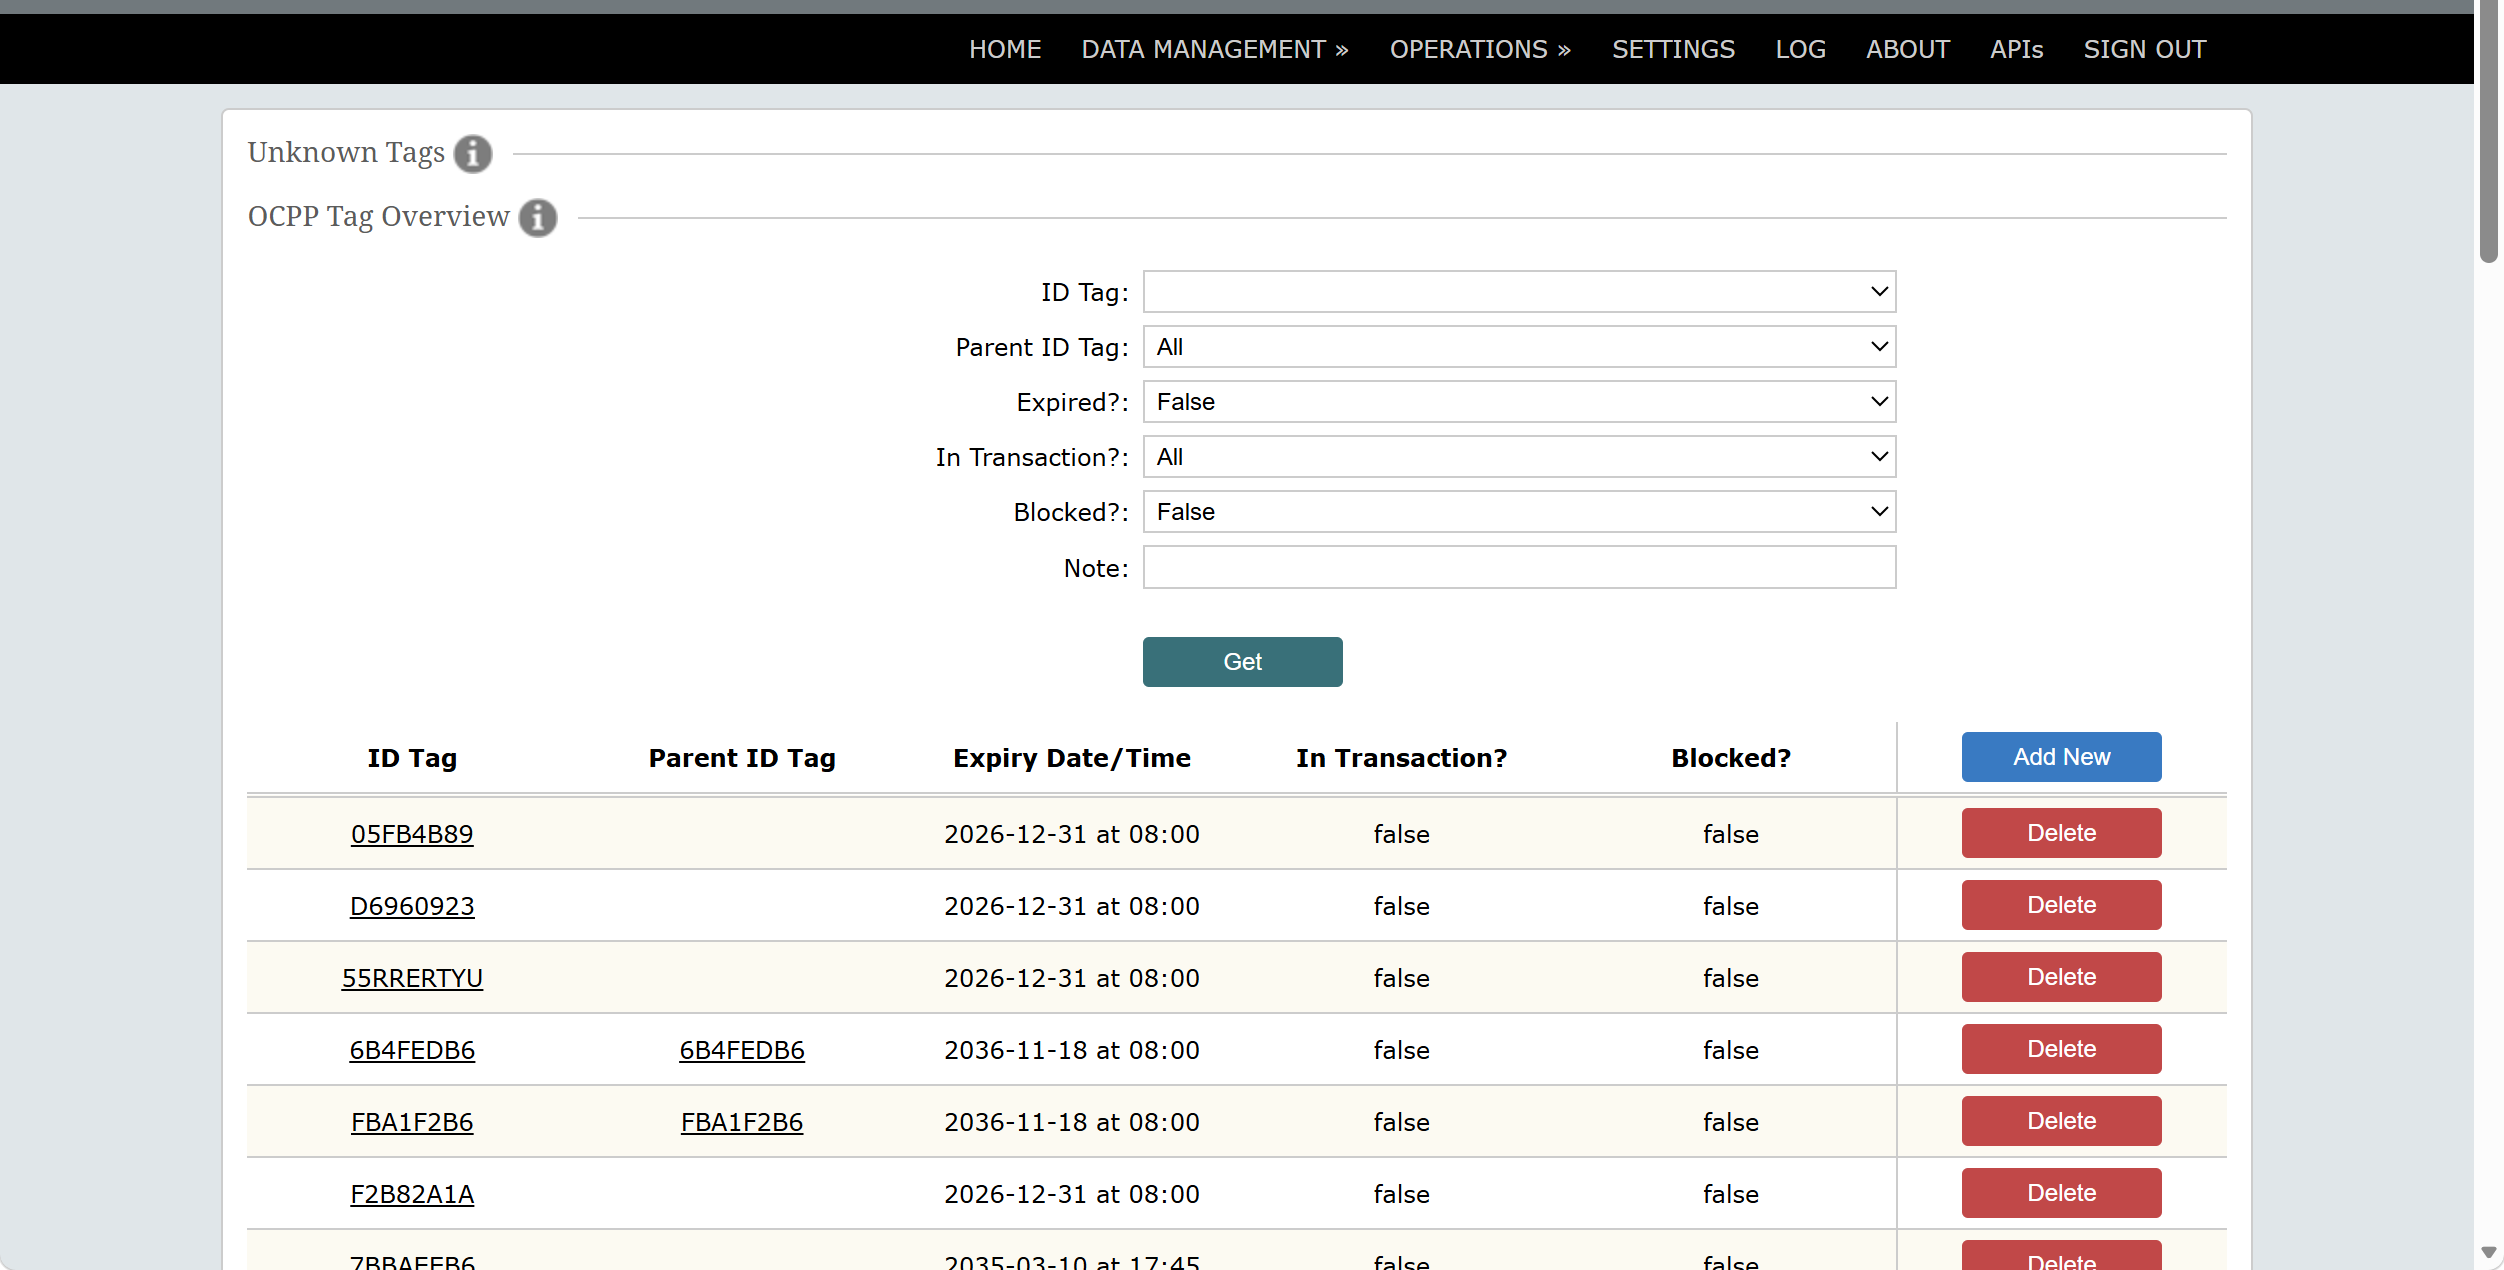Open the Blocked? dropdown

pyautogui.click(x=1519, y=512)
